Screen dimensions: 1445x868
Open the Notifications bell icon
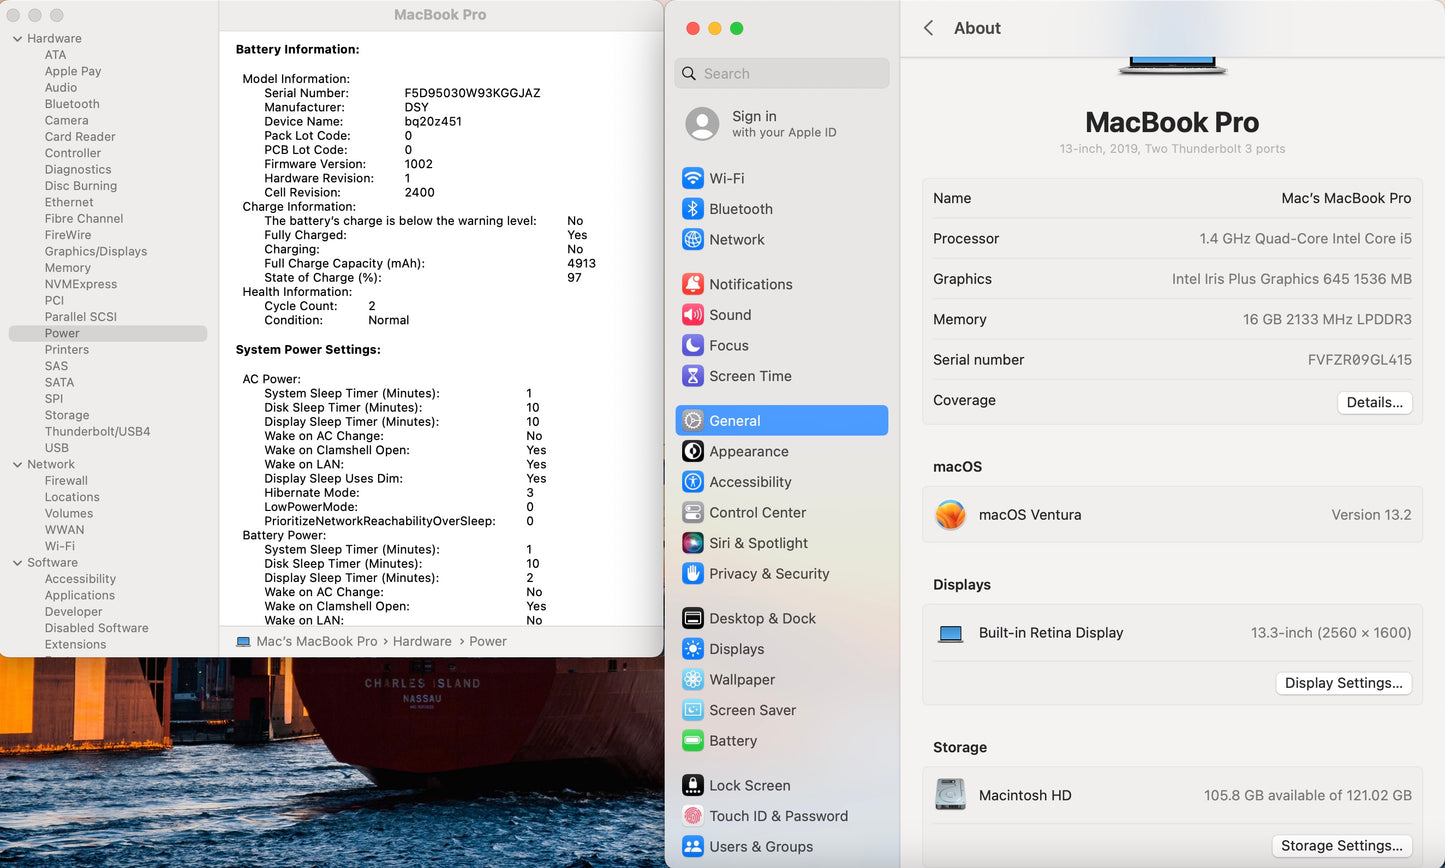(693, 284)
